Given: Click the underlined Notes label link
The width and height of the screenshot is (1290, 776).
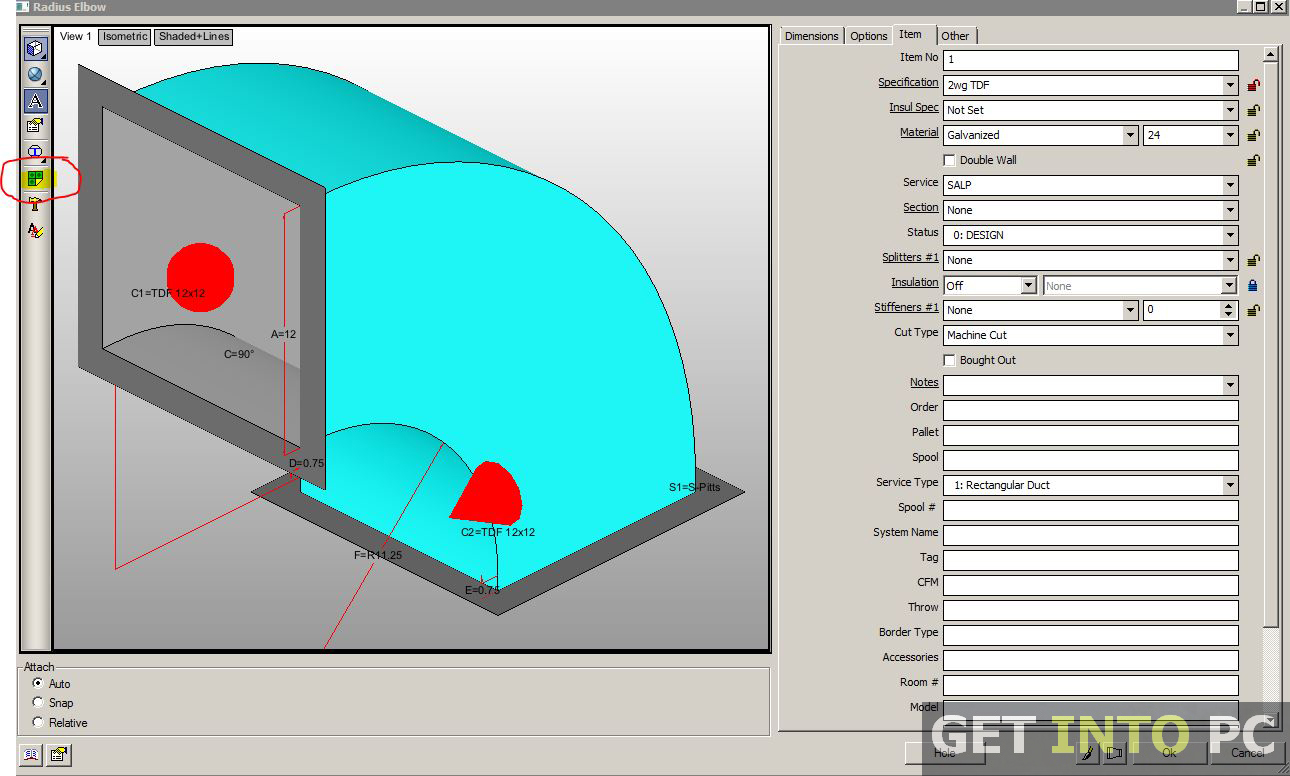Looking at the screenshot, I should pos(924,383).
